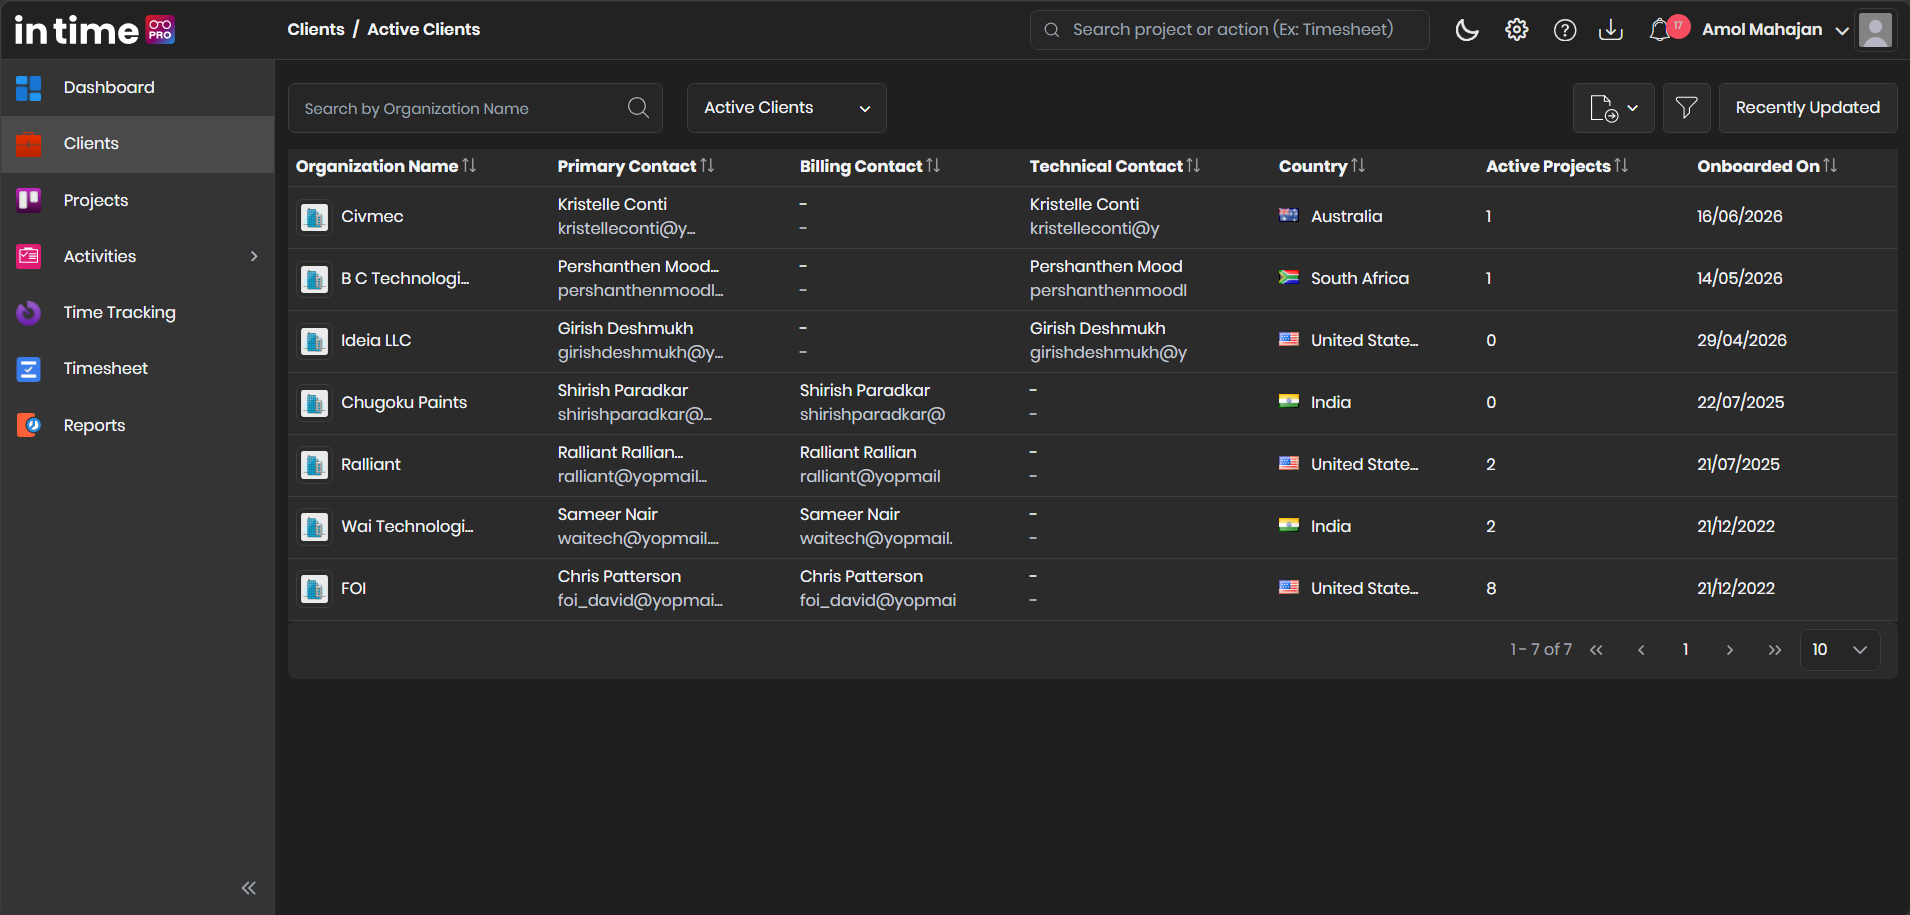Sort by Technical Contact column
Image resolution: width=1910 pixels, height=915 pixels.
(x=1115, y=166)
